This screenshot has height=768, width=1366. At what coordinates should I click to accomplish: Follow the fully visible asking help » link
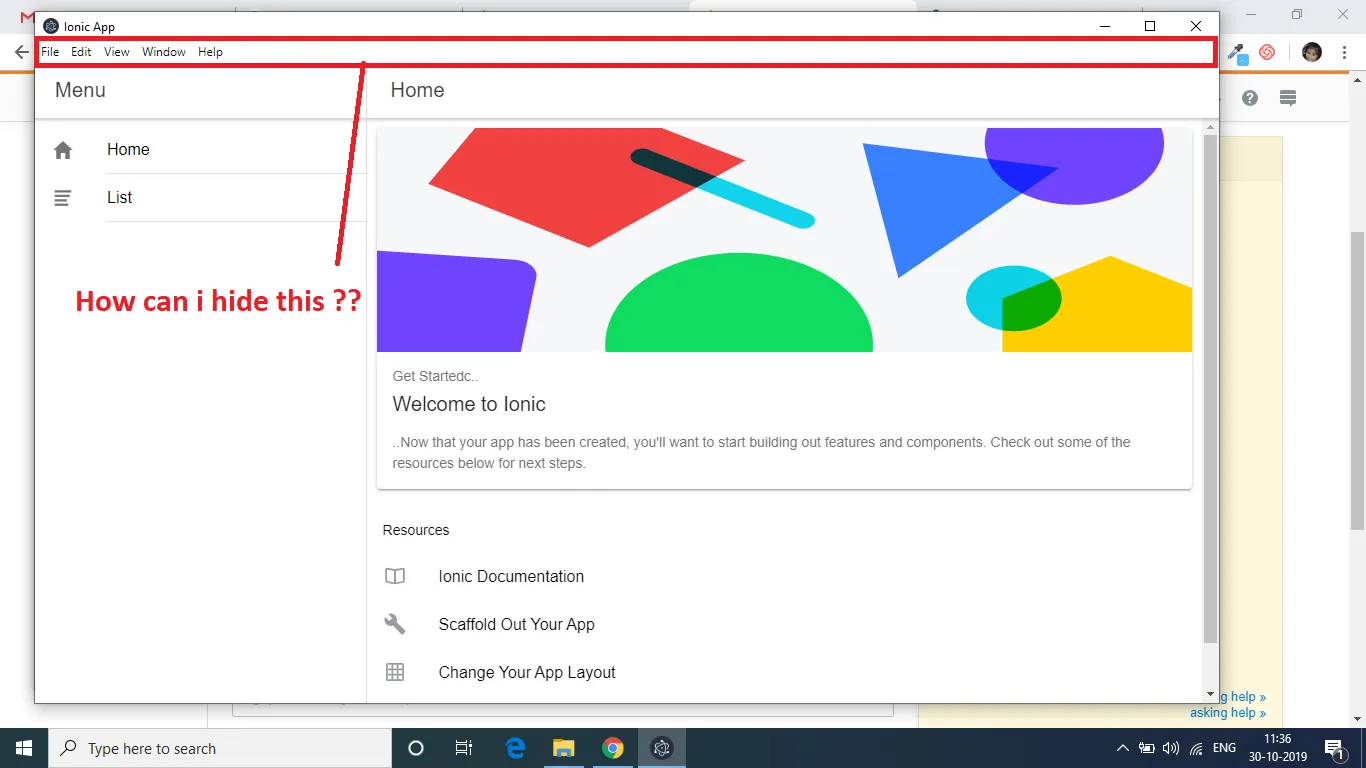point(1228,713)
